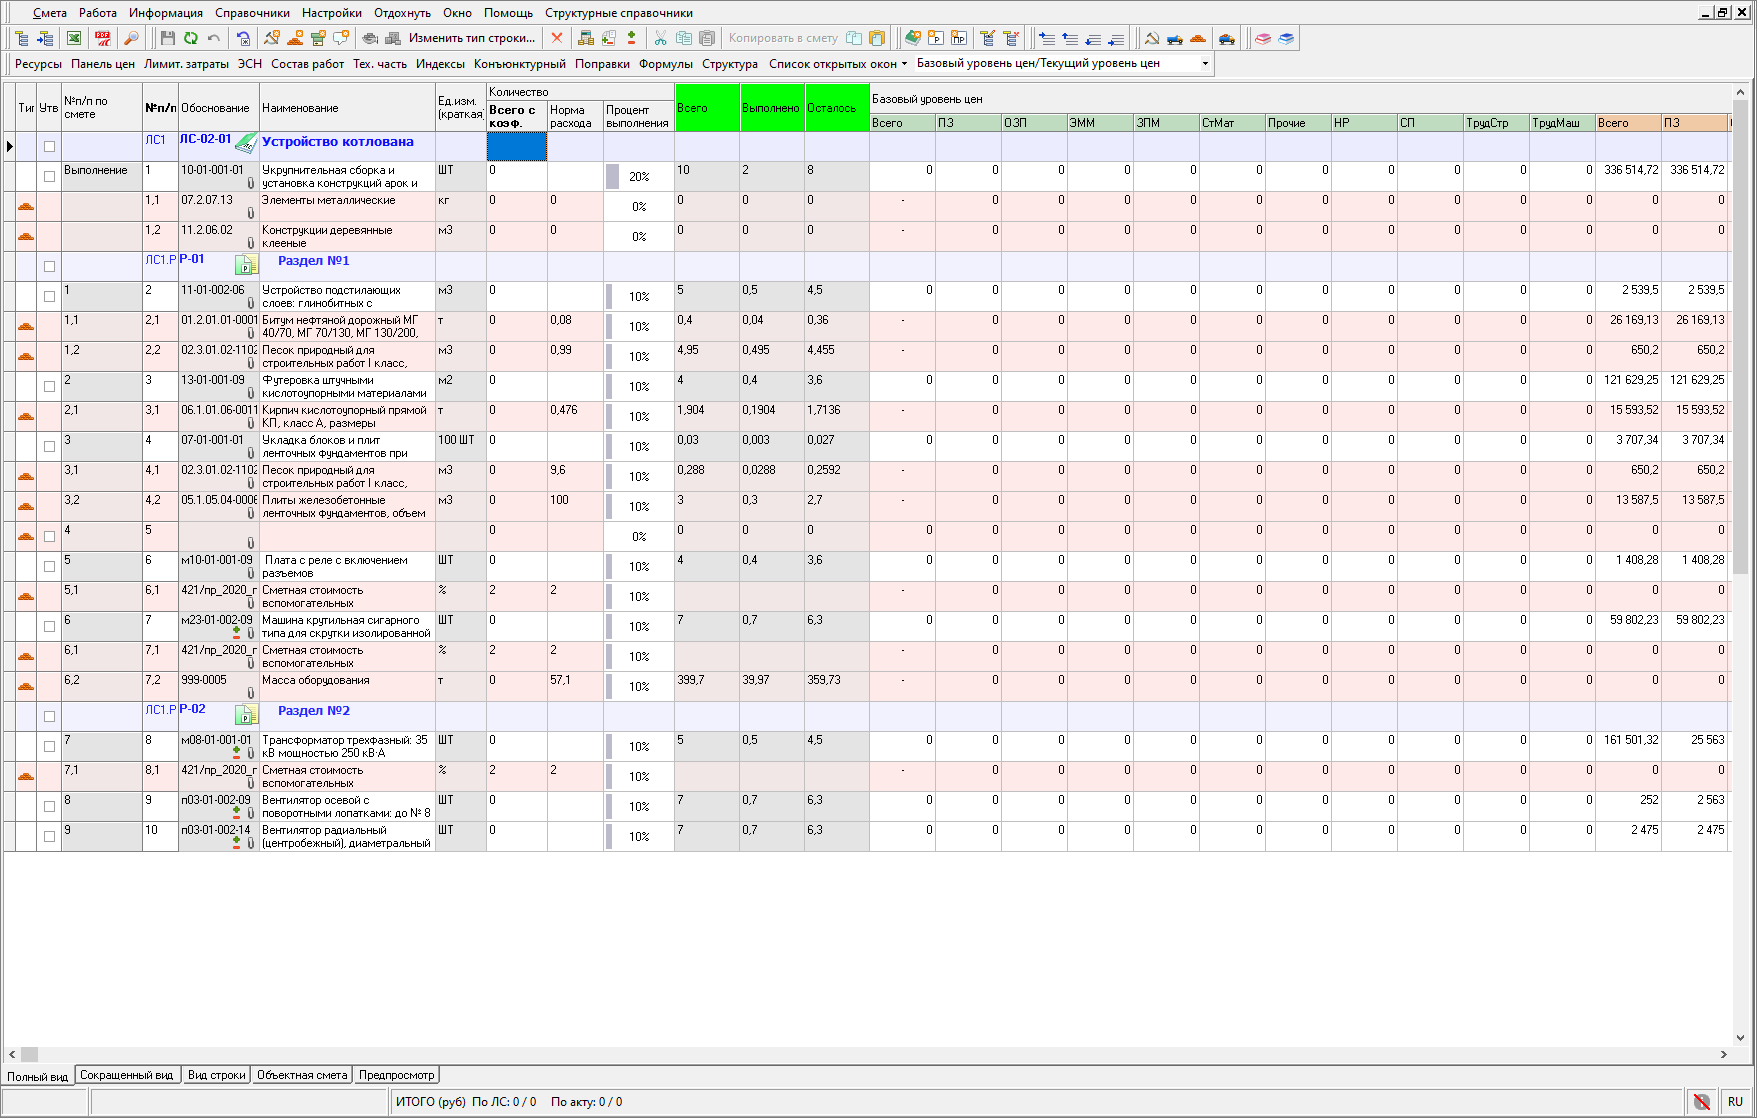The width and height of the screenshot is (1757, 1118).
Task: Switch to the Предпросмотр tab
Action: (x=397, y=1075)
